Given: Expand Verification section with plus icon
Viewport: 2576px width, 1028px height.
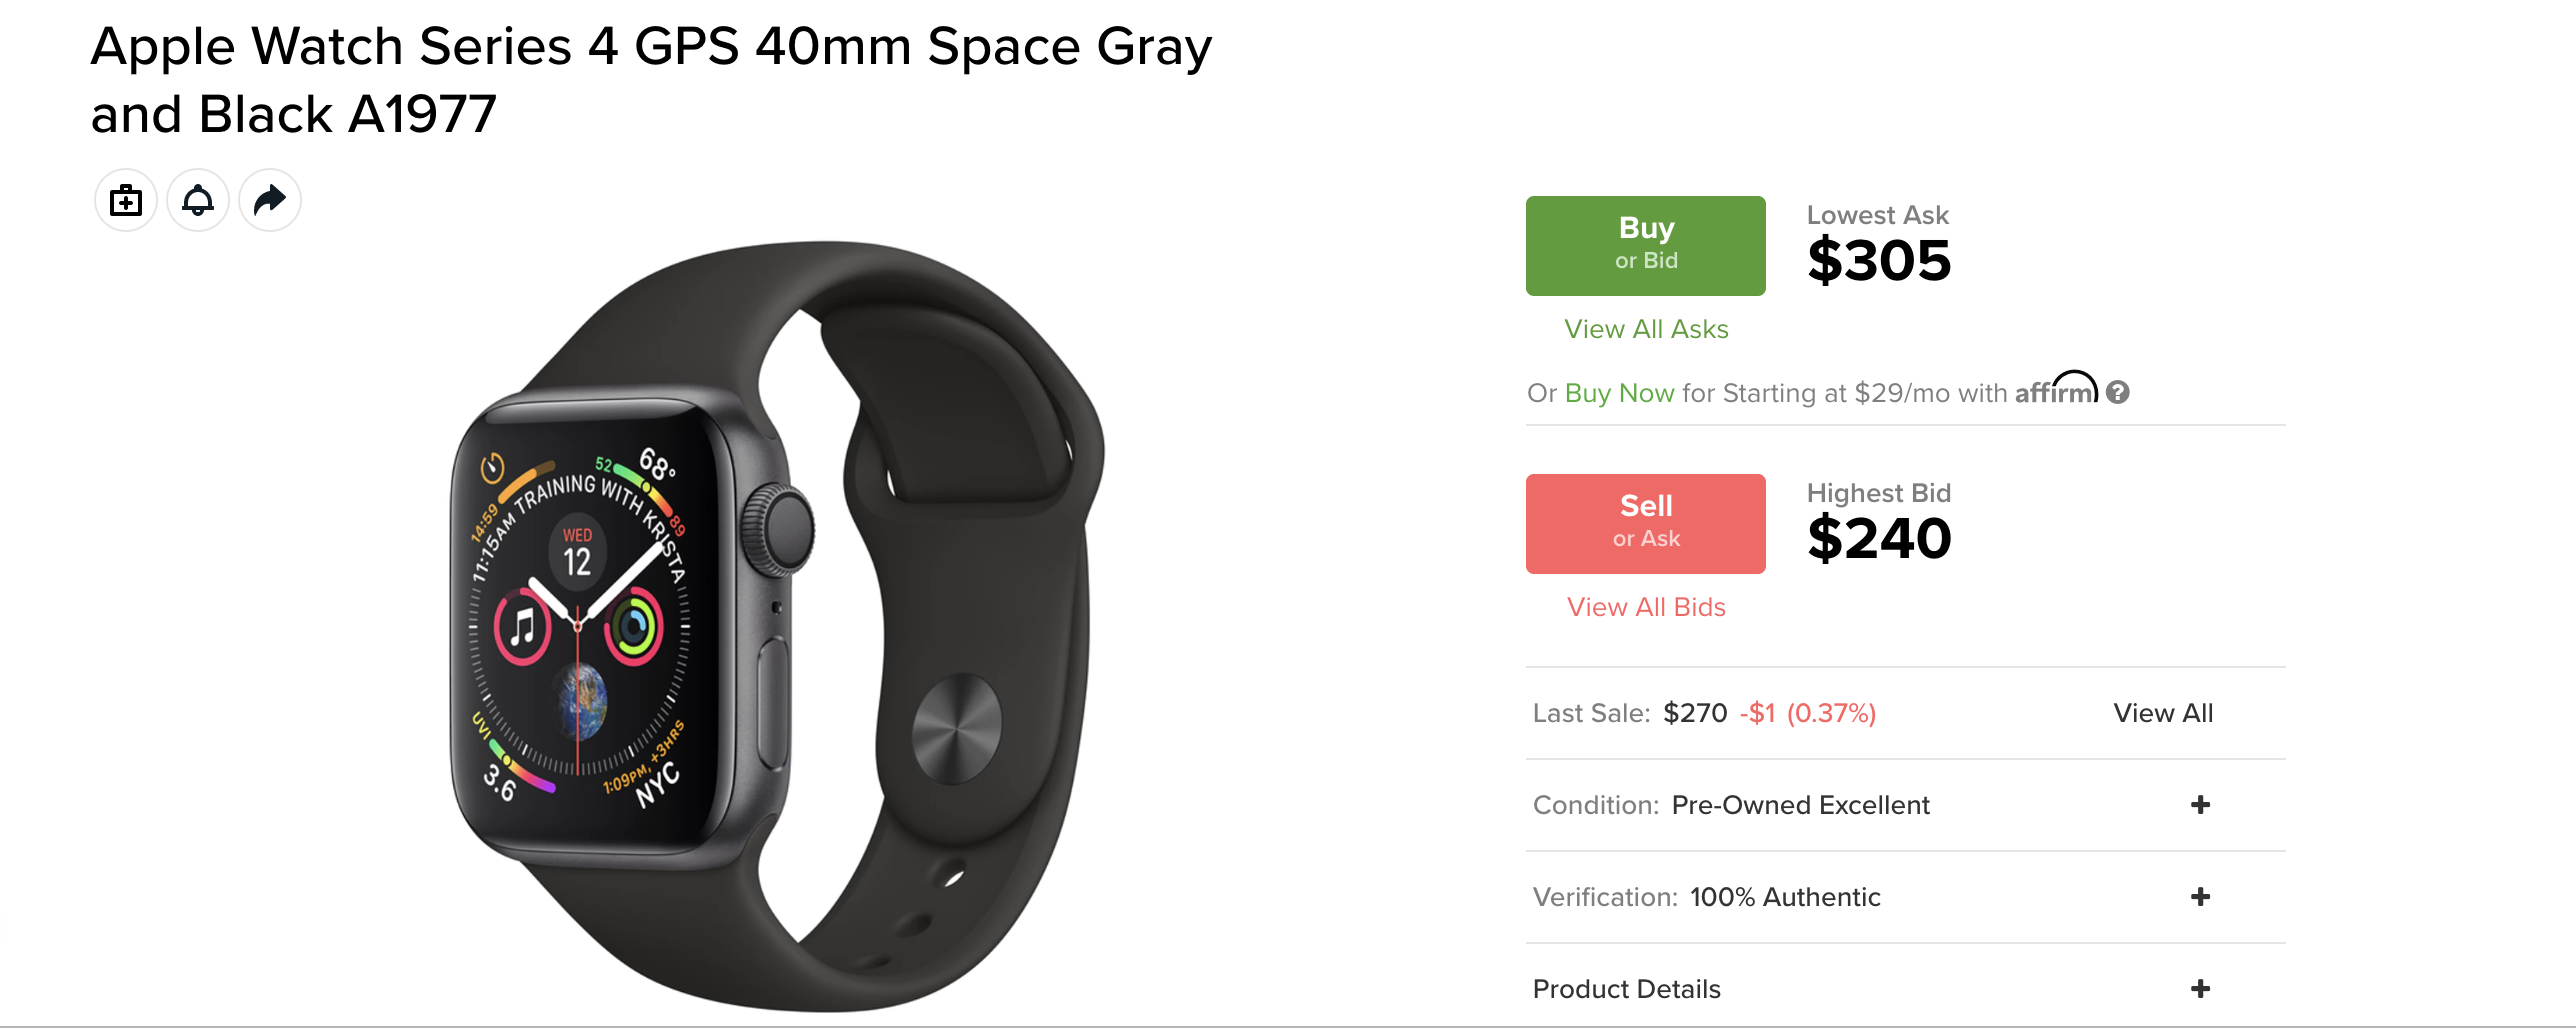Looking at the screenshot, I should (x=2200, y=897).
